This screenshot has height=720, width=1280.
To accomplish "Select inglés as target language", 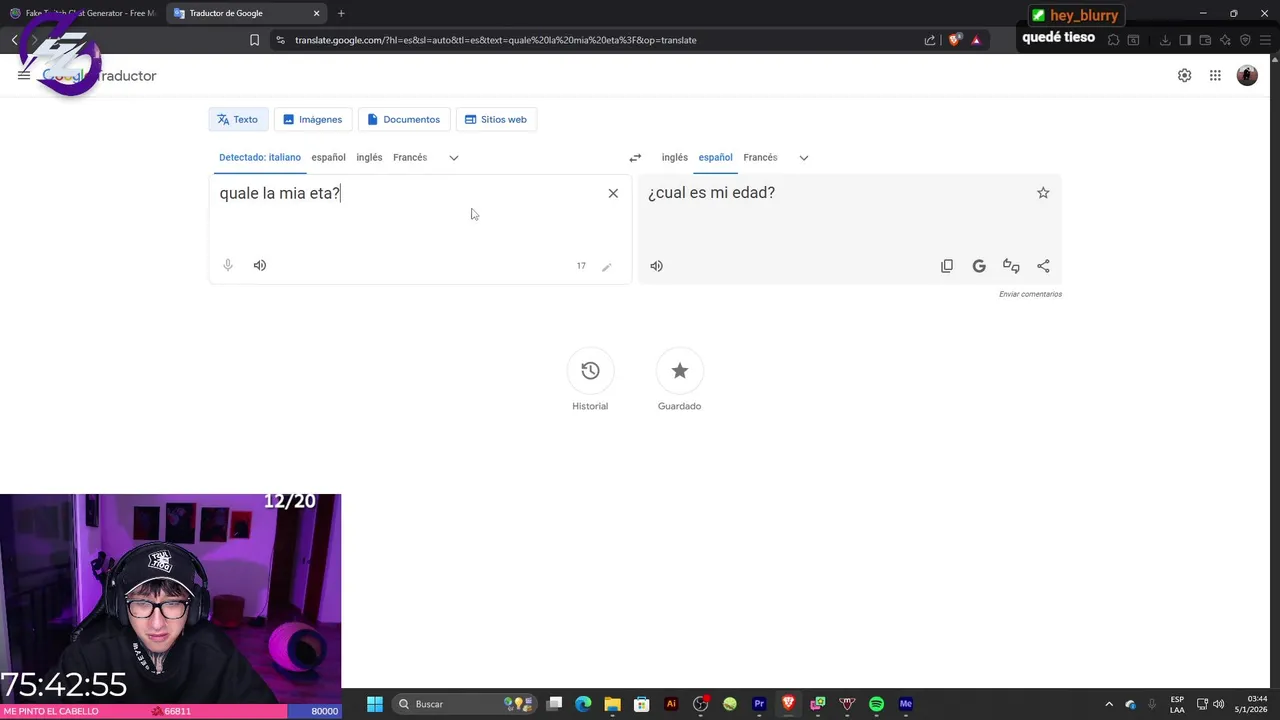I will (675, 157).
